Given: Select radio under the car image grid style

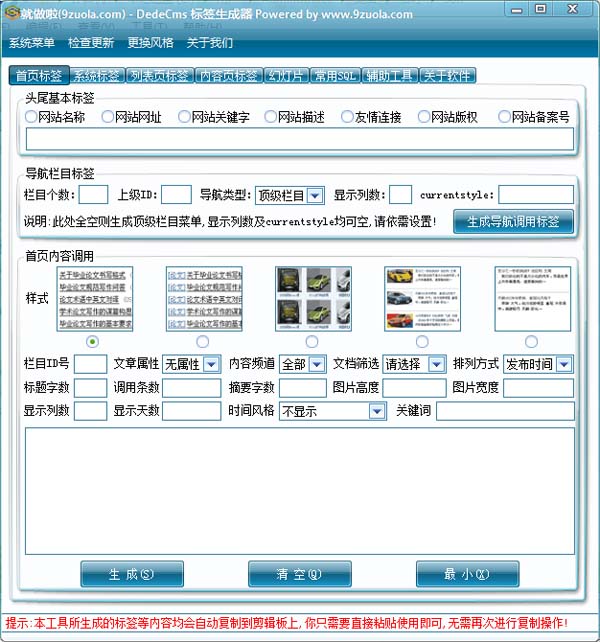Looking at the screenshot, I should pyautogui.click(x=312, y=341).
